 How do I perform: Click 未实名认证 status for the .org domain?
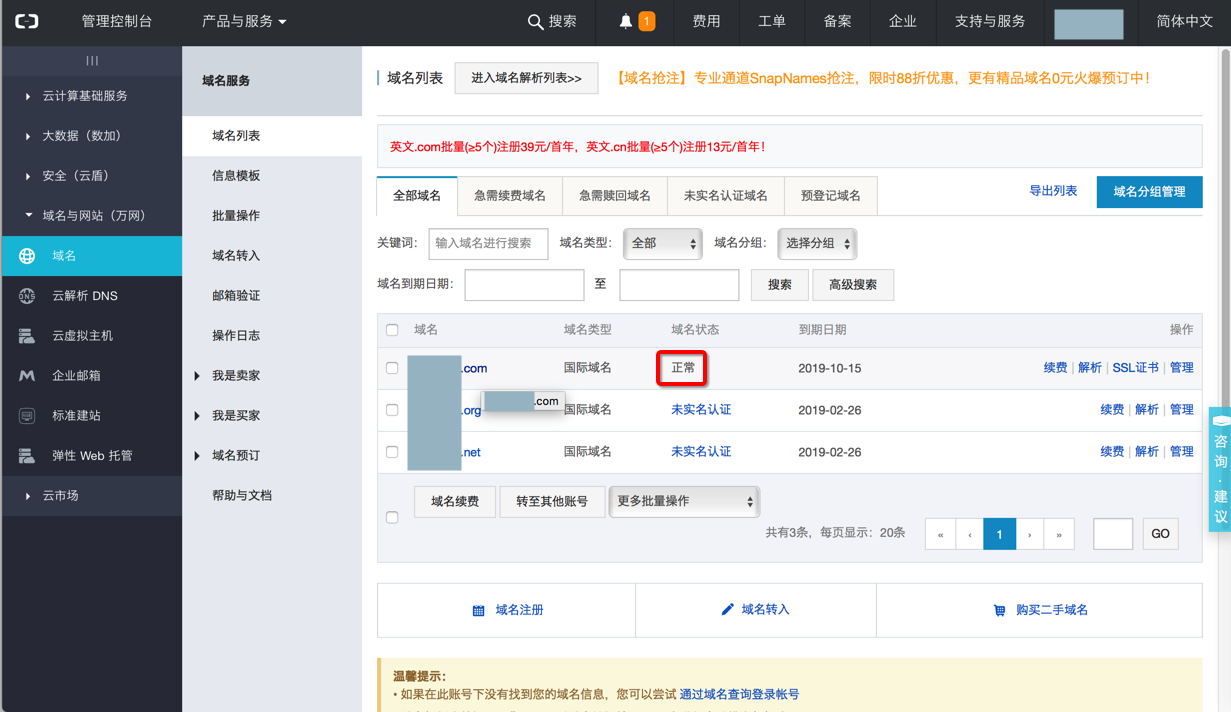coord(701,410)
